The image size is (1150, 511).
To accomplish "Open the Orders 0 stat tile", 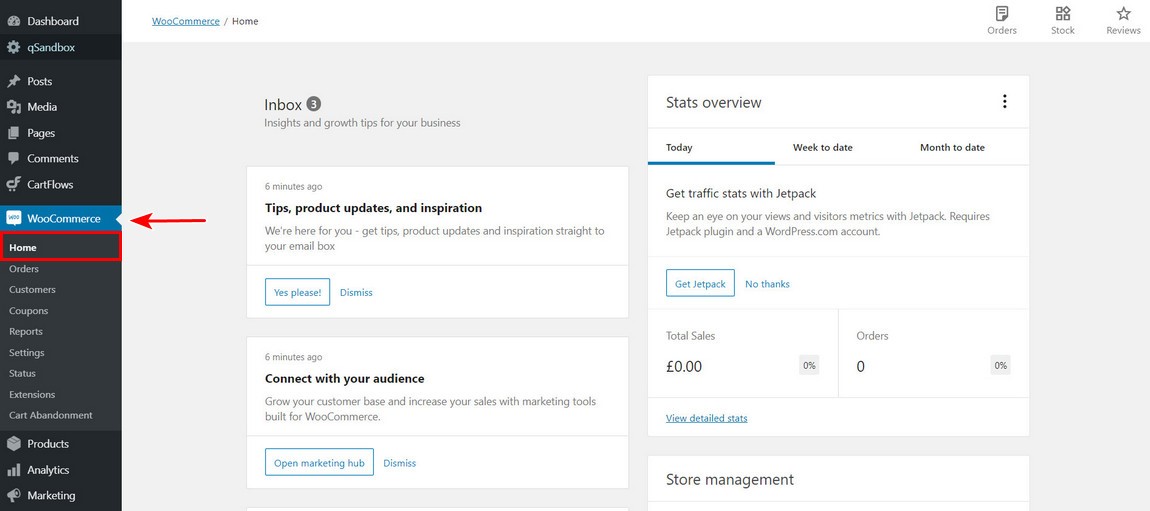I will 934,353.
